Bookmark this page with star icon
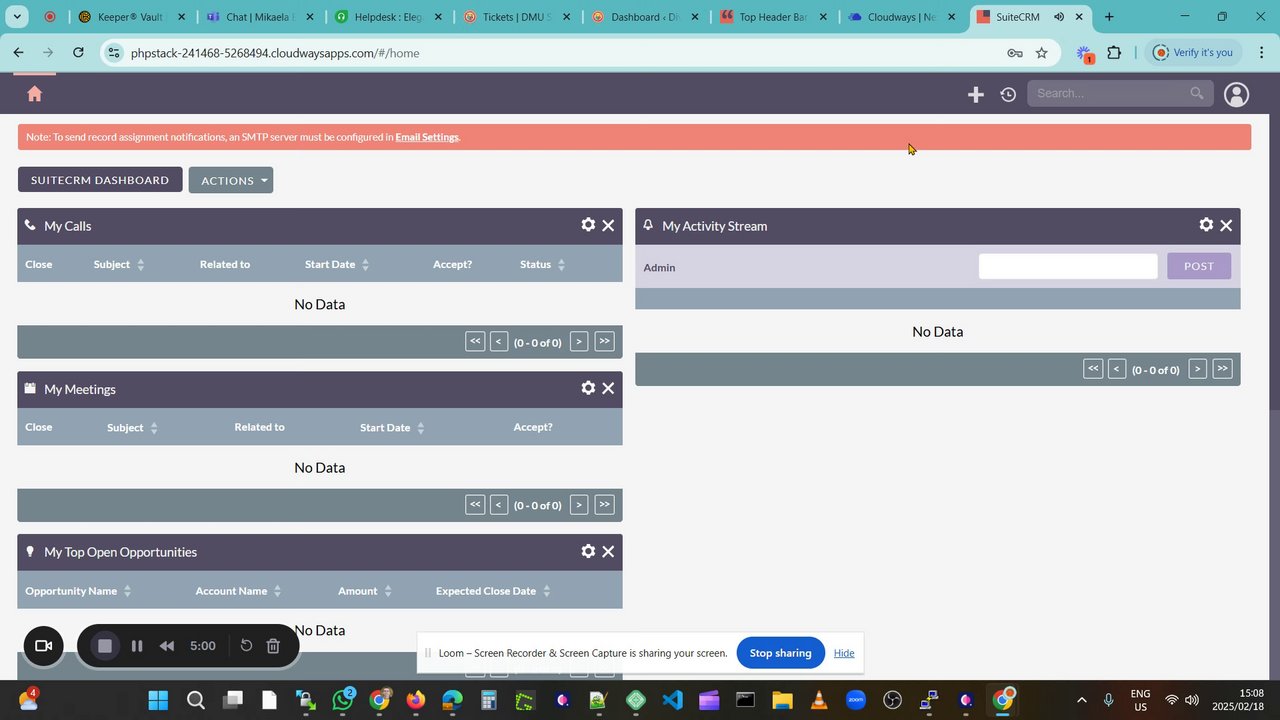Image resolution: width=1280 pixels, height=720 pixels. (x=1041, y=53)
